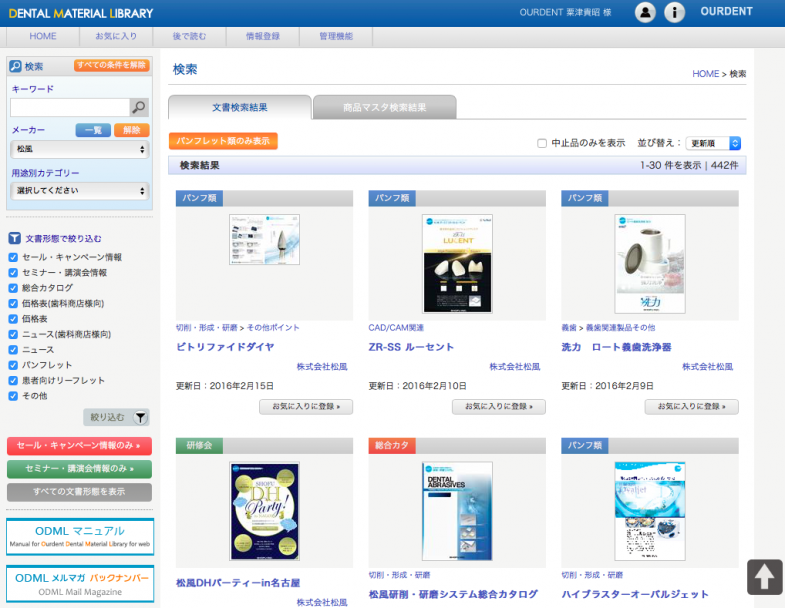Uncheck the 総合カタログ checkbox
785x608 pixels.
pos(13,288)
